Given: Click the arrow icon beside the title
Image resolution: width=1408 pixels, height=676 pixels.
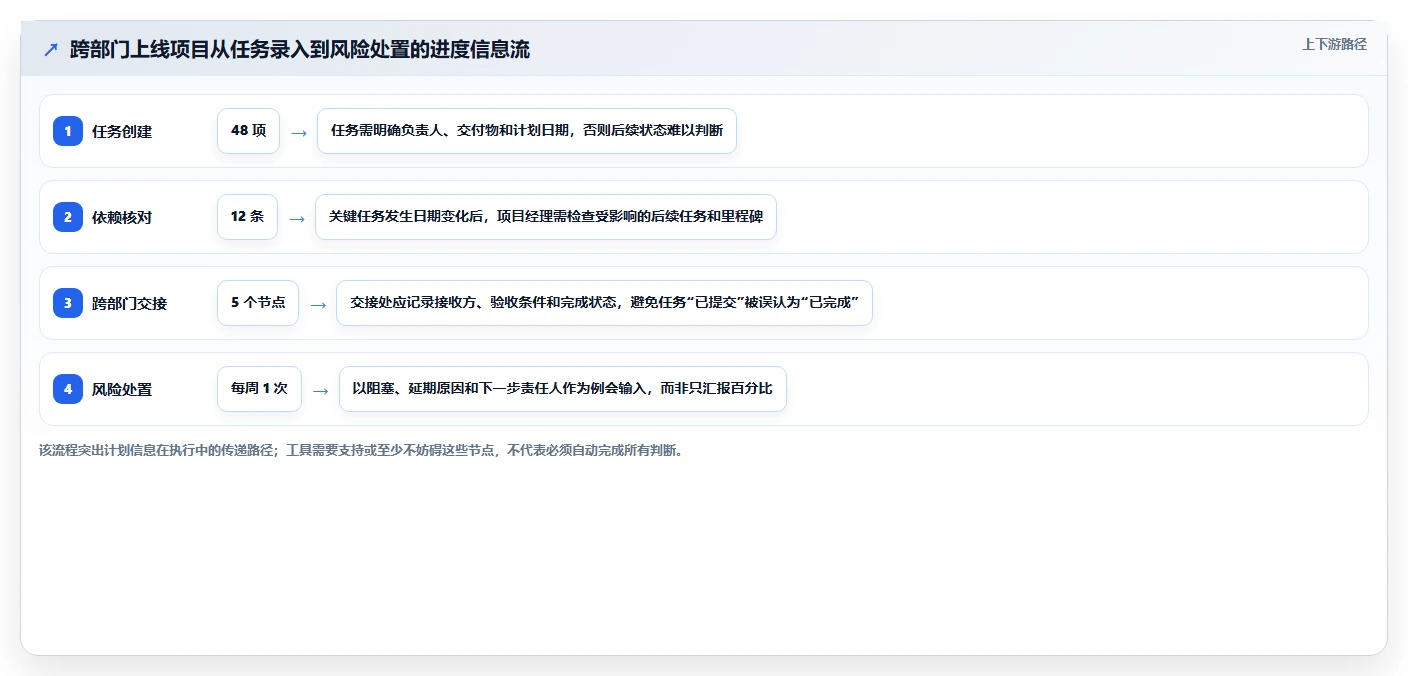Looking at the screenshot, I should pyautogui.click(x=51, y=50).
